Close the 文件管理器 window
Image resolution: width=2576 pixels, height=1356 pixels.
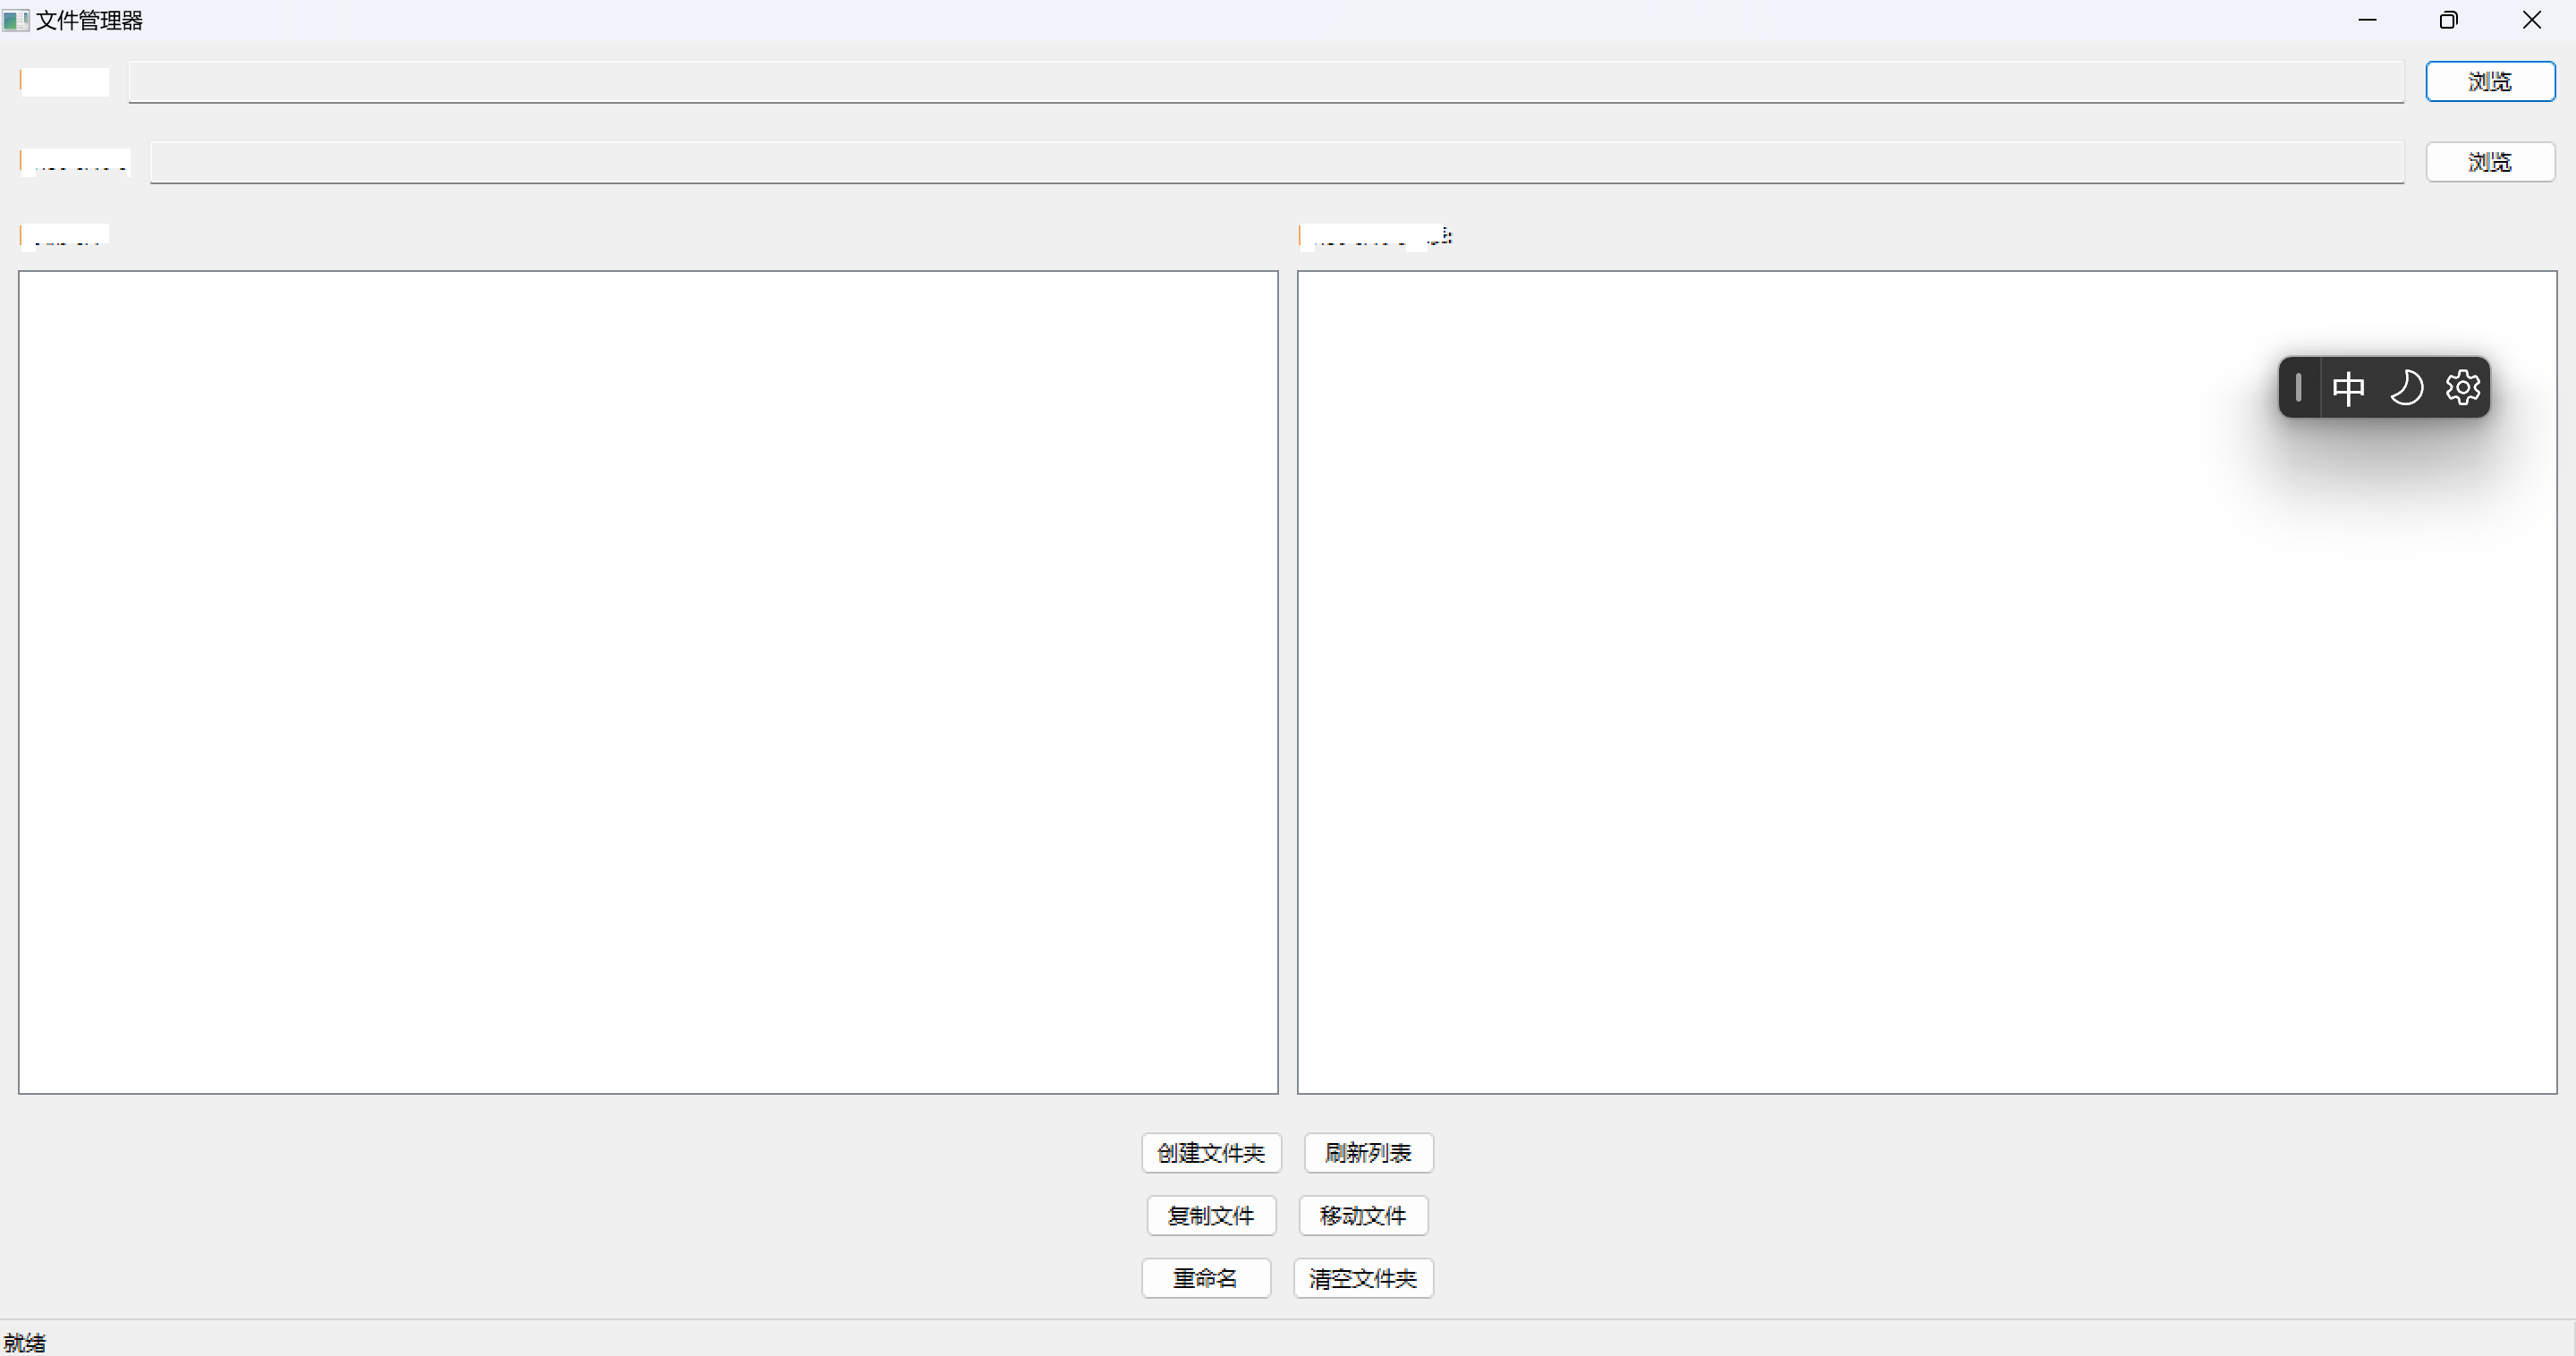coord(2531,20)
